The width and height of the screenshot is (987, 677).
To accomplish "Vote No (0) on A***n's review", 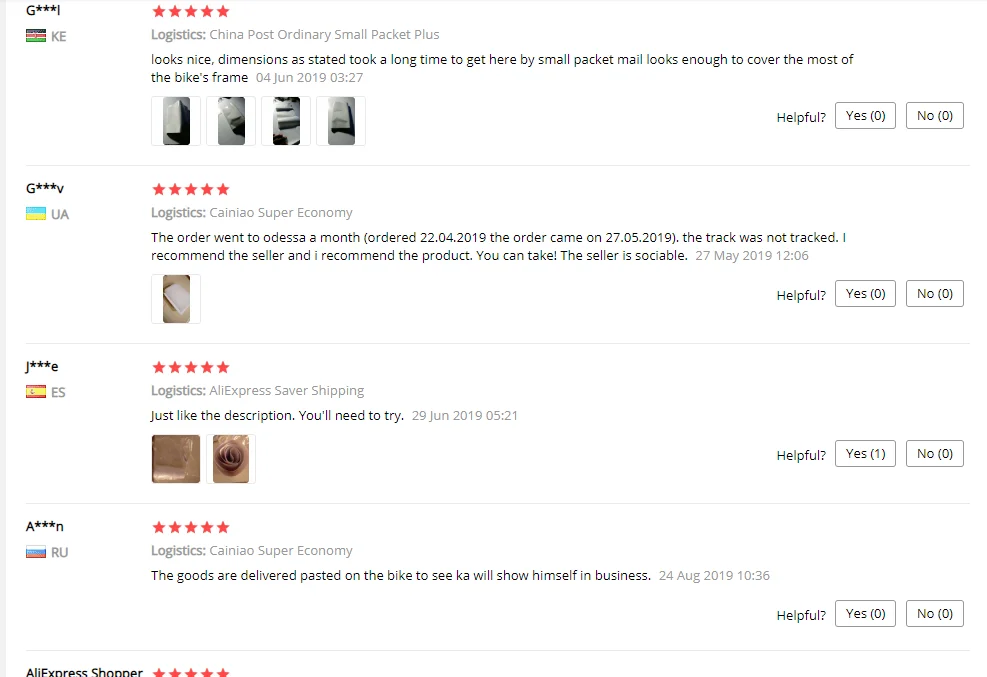I will [935, 613].
